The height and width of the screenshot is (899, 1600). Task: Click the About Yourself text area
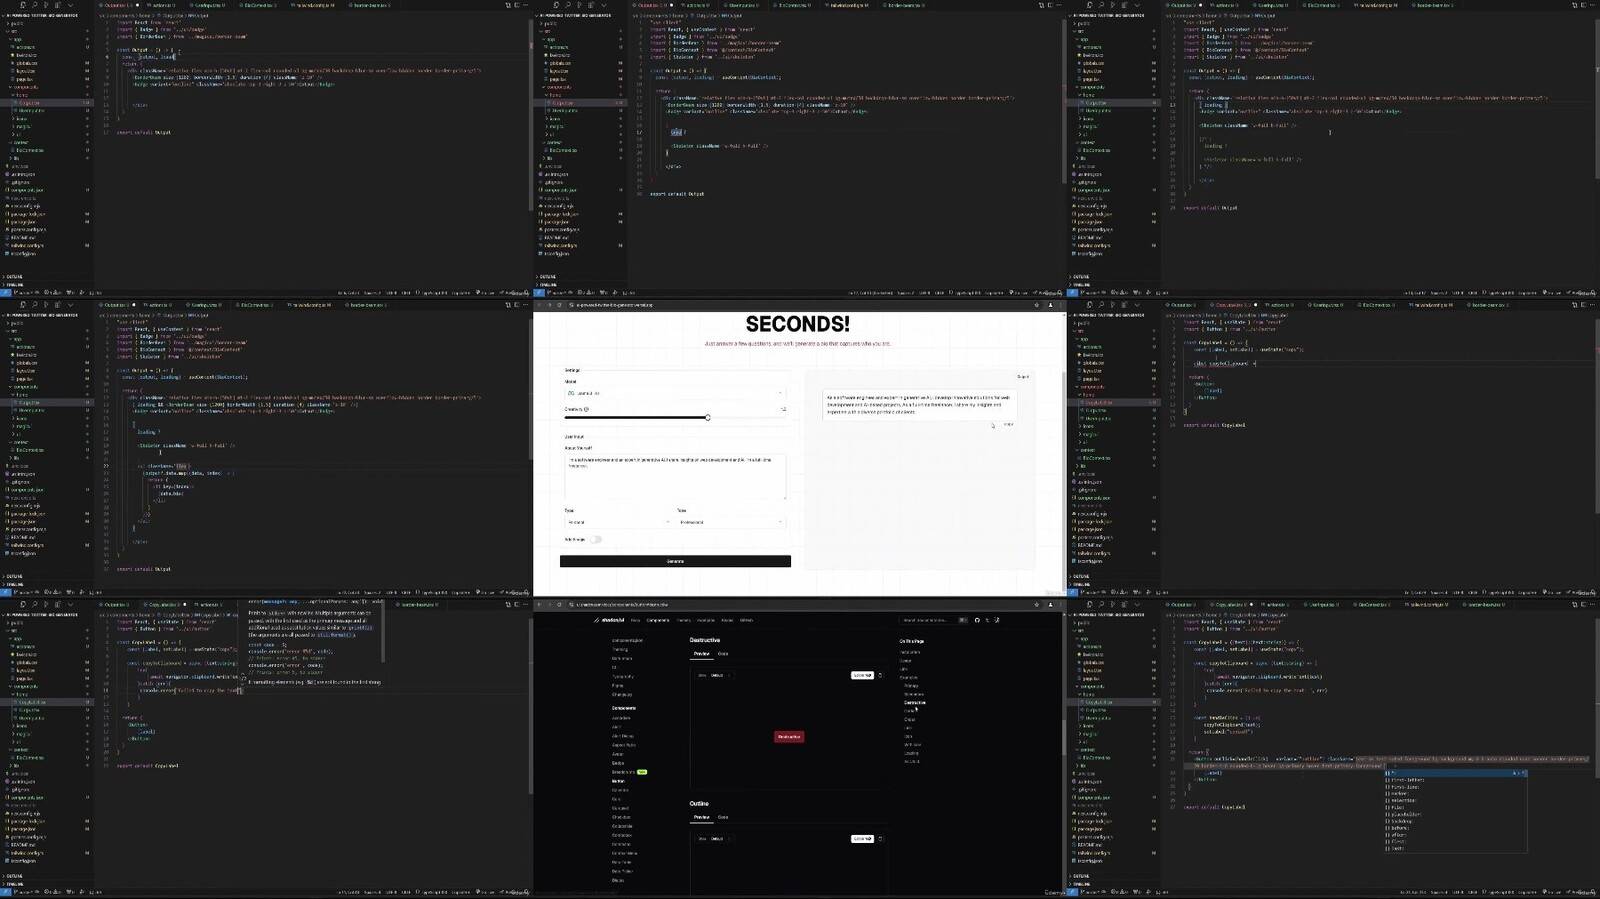click(676, 477)
